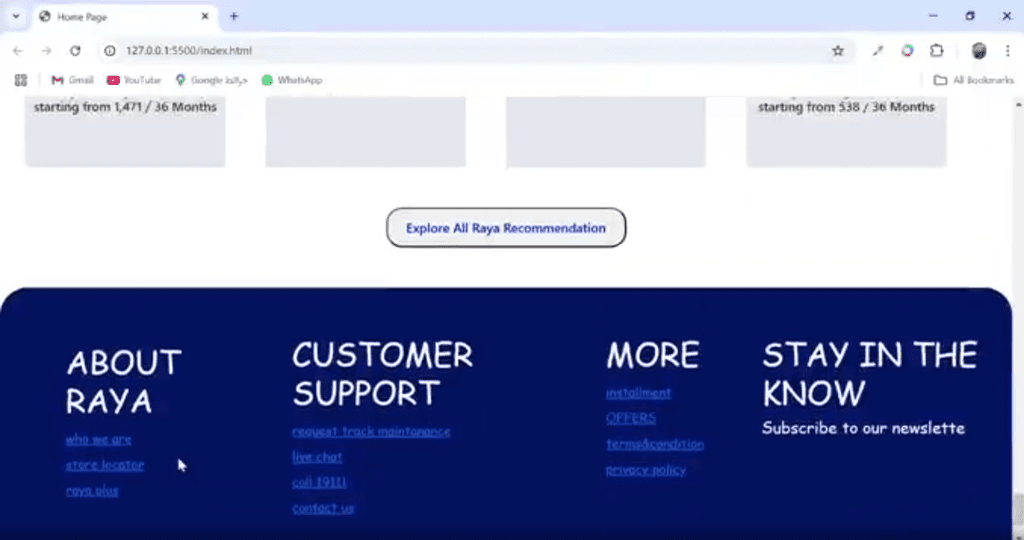
Task: Click the MORE footer heading
Action: (652, 356)
